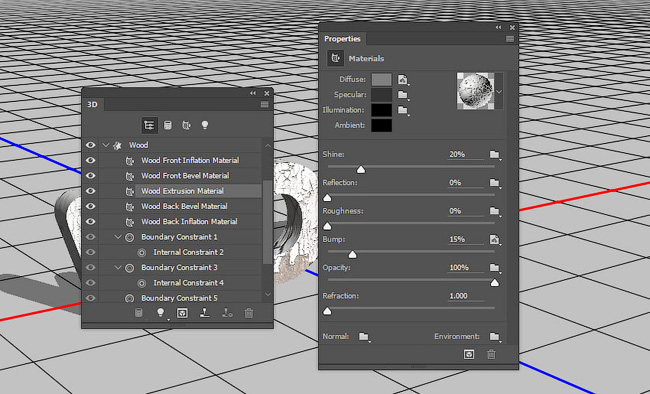Select the 3D panel tab

(x=92, y=105)
